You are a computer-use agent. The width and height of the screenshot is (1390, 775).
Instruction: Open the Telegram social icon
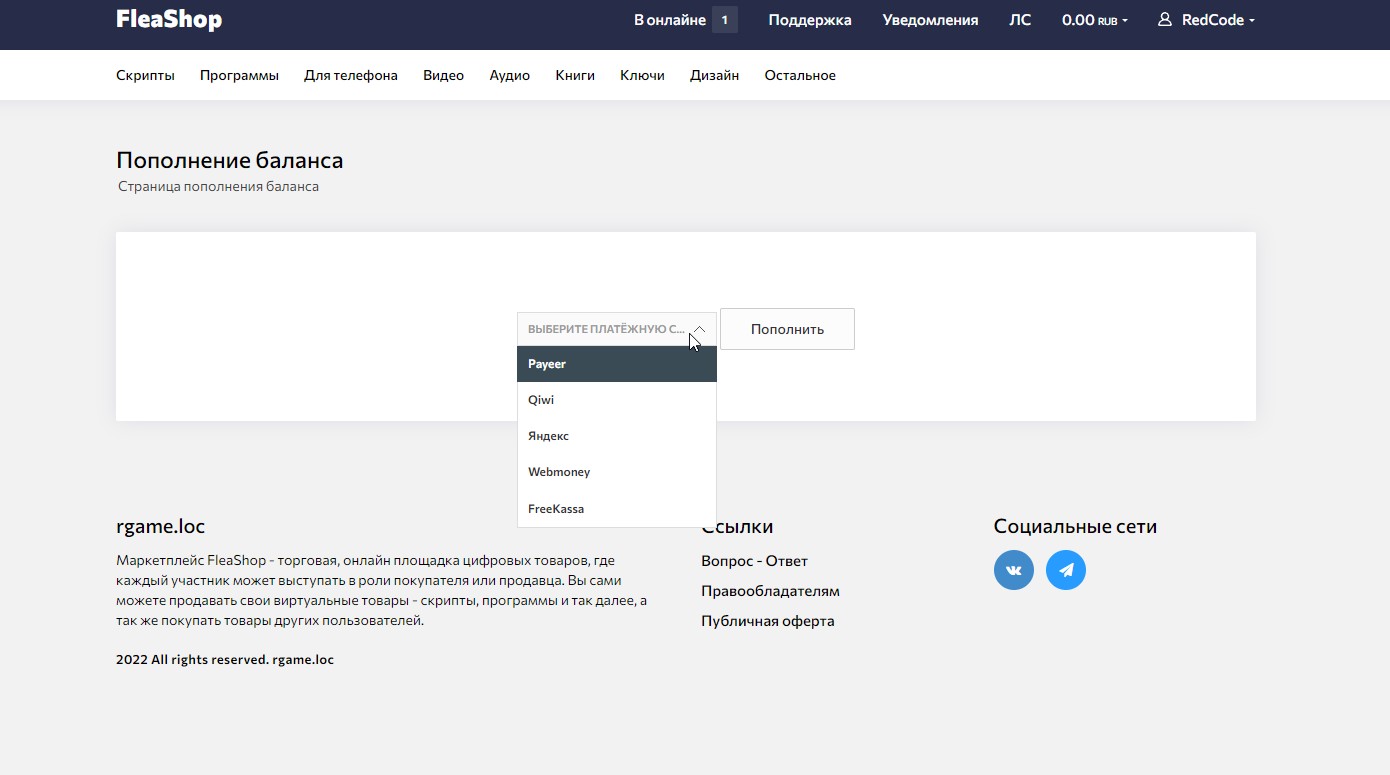[x=1065, y=570]
